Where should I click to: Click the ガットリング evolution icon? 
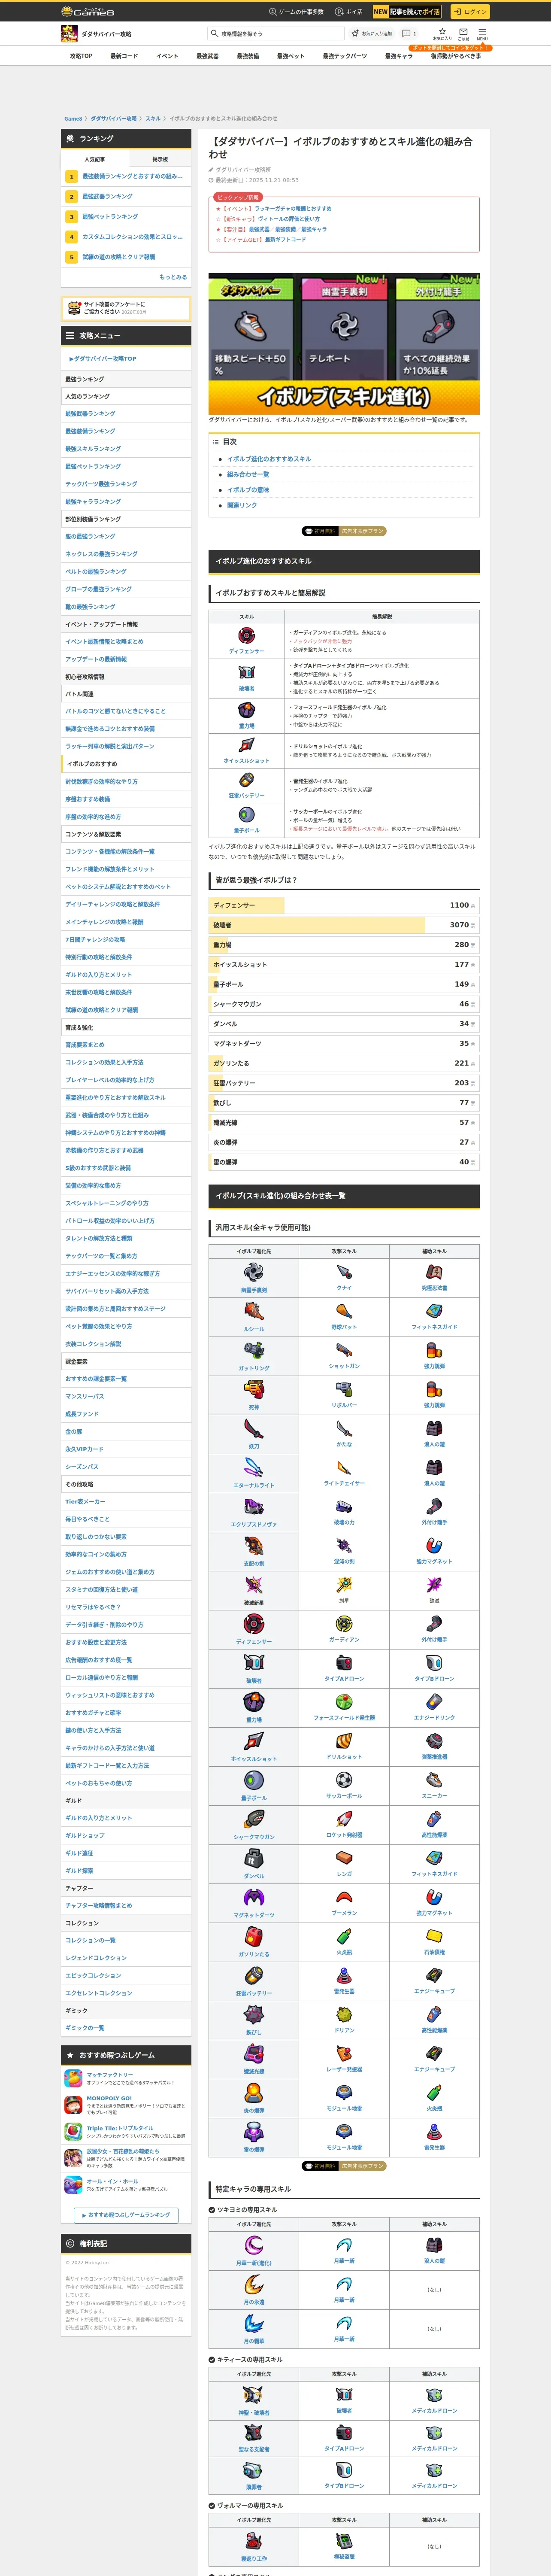tap(253, 1350)
